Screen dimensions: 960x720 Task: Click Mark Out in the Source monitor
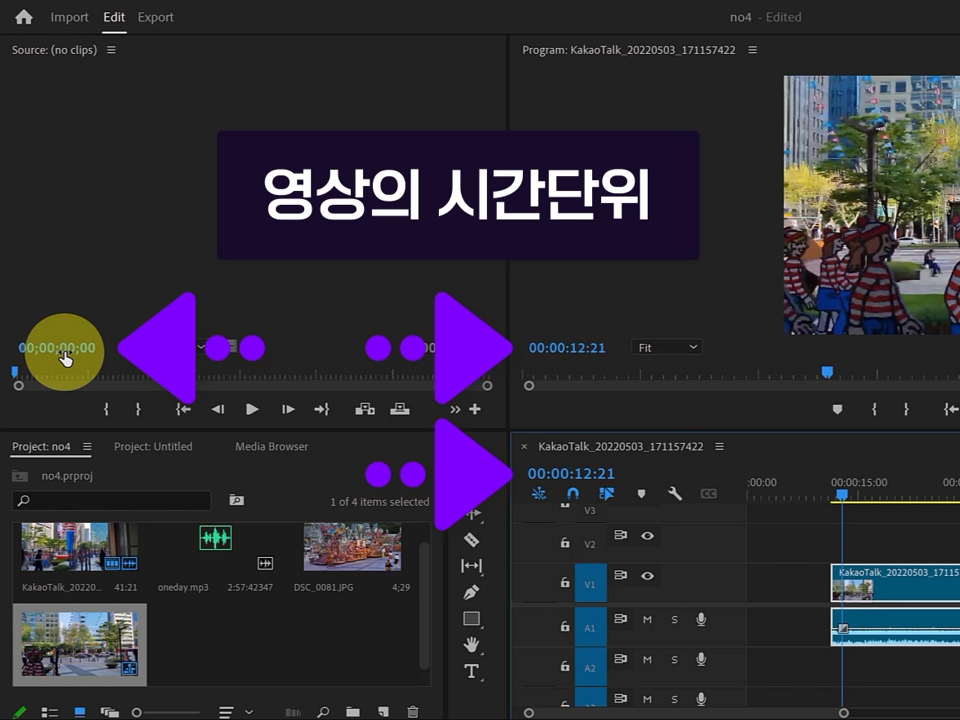(138, 409)
